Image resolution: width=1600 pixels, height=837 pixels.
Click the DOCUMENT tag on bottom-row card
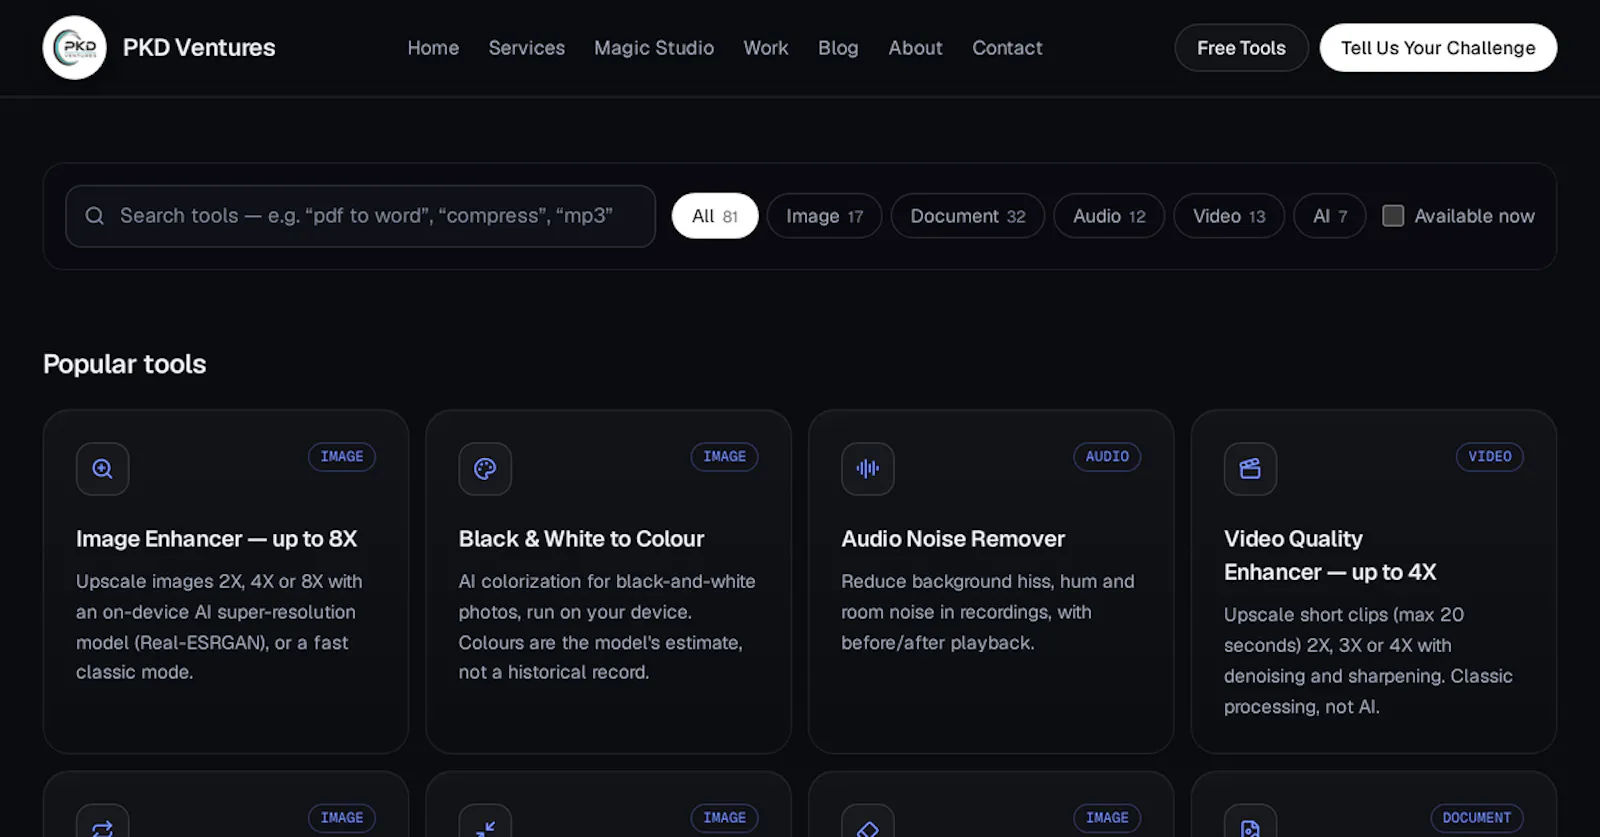pyautogui.click(x=1477, y=818)
